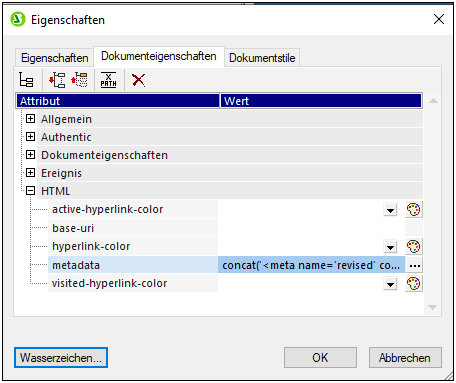This screenshot has height=383, width=456.
Task: Click the Authentic group label
Action: point(66,137)
